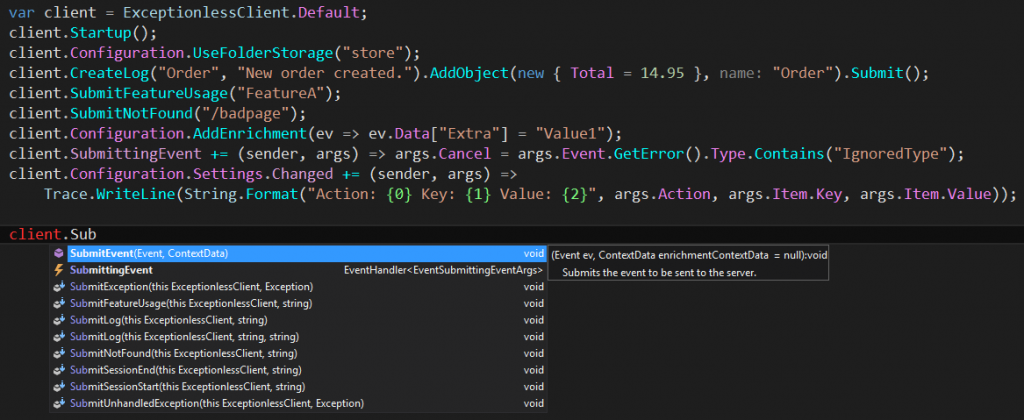Click the lightning event icon beside SubmittingEvent
The width and height of the screenshot is (1024, 420).
(59, 270)
